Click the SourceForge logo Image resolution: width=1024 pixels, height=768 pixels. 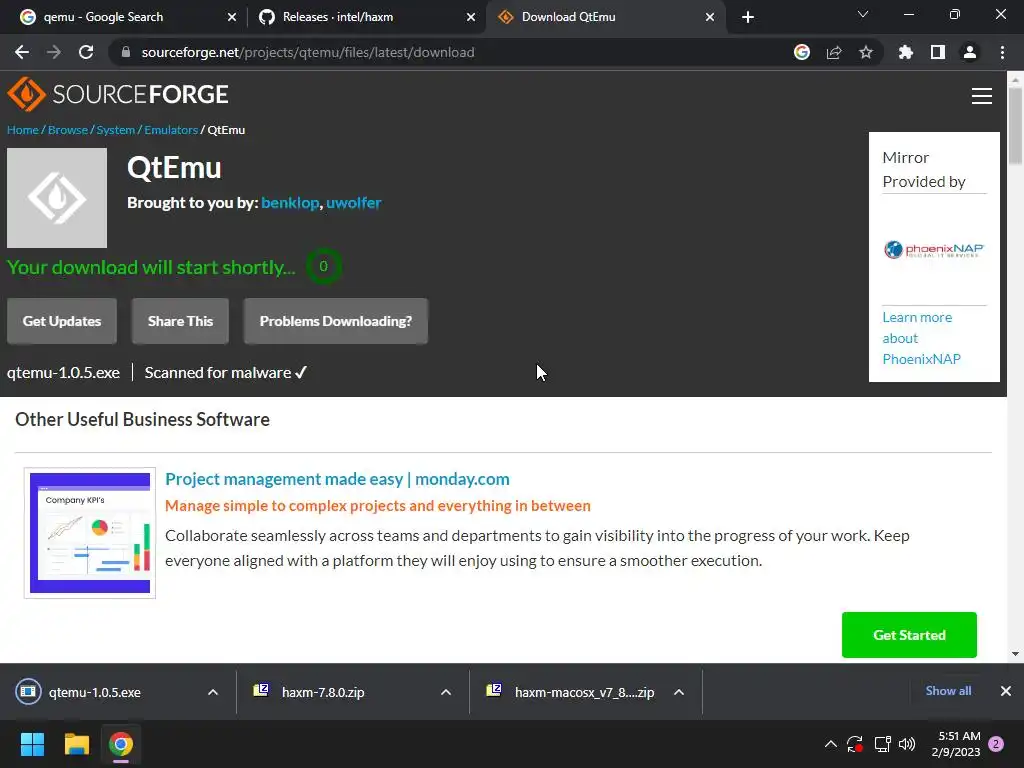coord(118,94)
